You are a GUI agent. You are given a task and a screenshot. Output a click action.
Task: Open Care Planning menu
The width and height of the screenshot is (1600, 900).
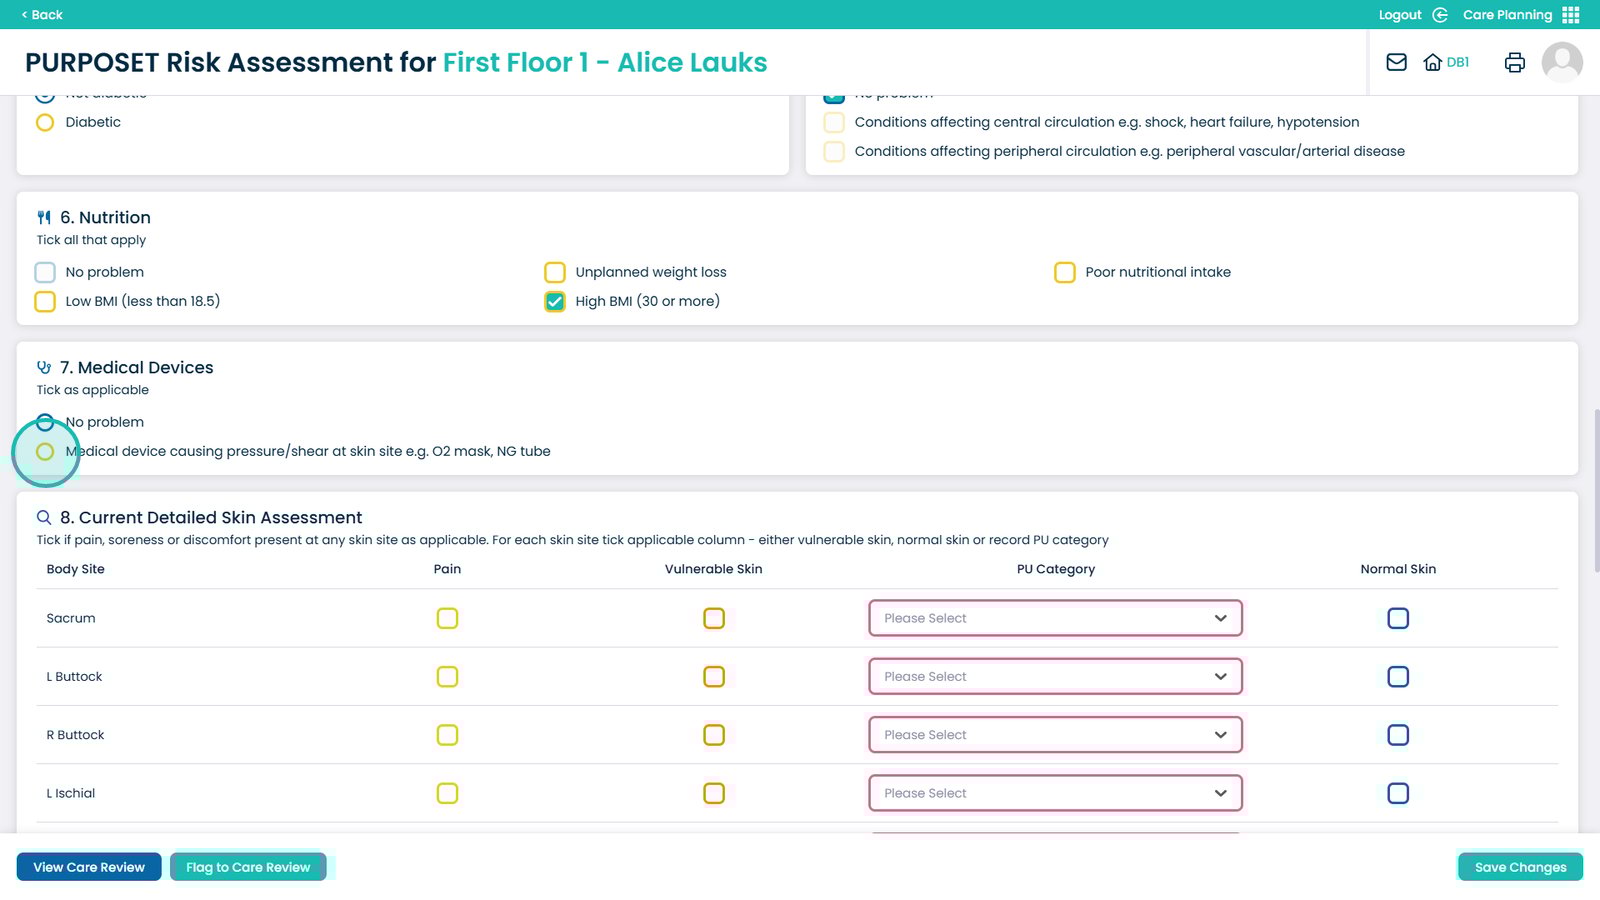coord(1507,15)
